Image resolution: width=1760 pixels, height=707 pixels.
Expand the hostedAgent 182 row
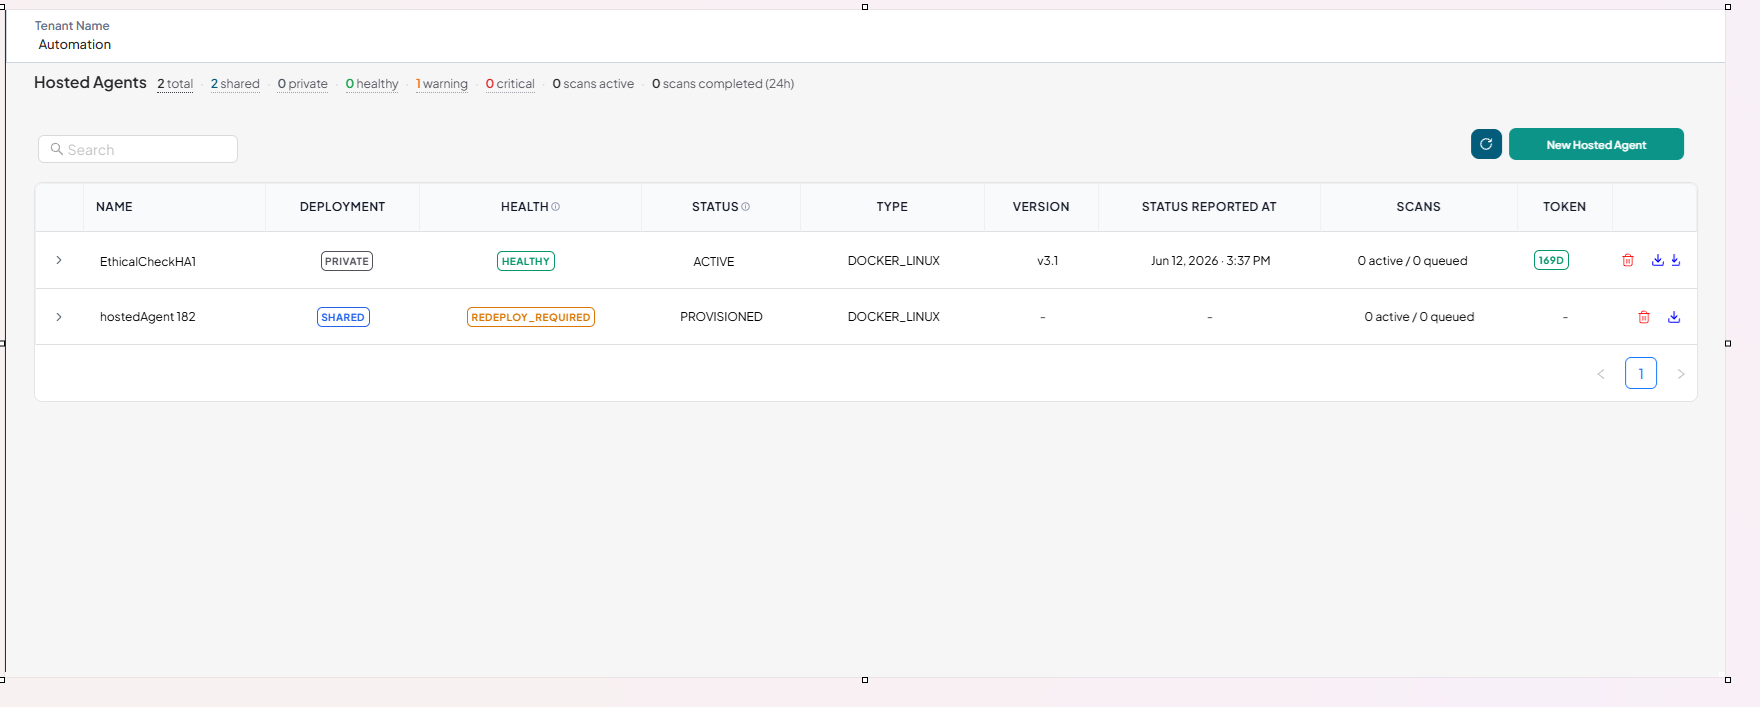59,317
